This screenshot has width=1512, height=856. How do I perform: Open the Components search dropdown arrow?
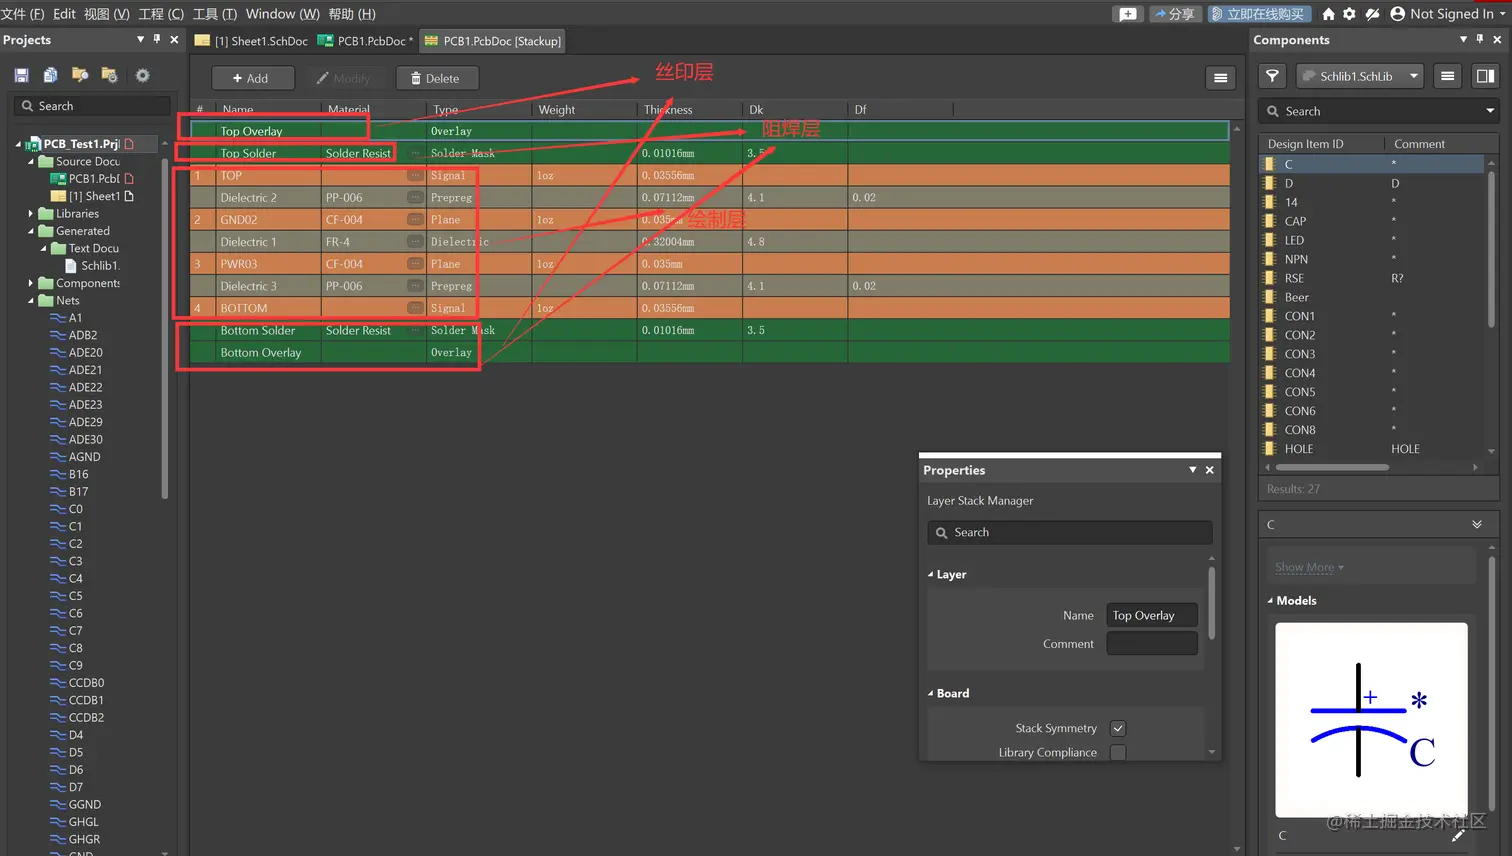point(1490,111)
